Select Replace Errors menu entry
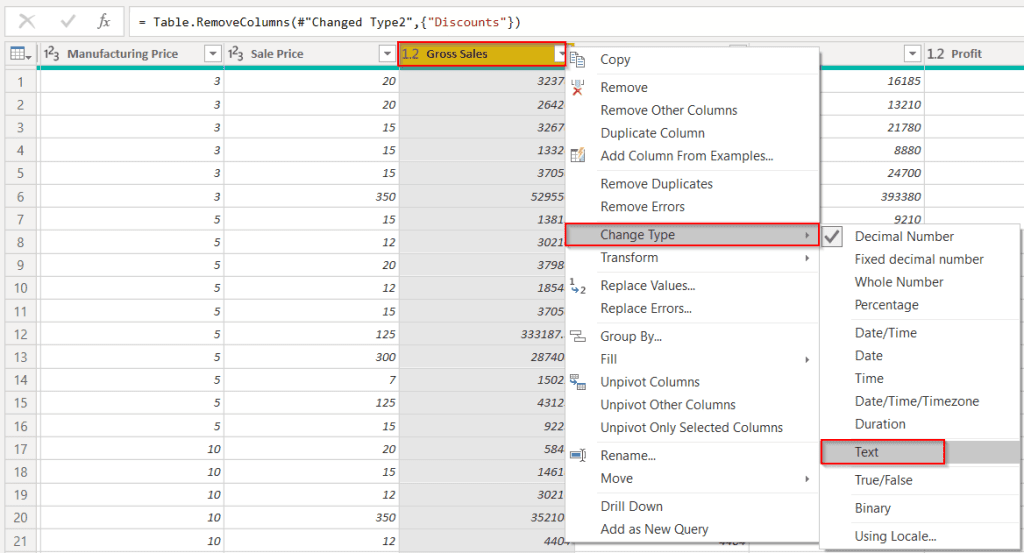Screen dimensions: 1024x553 pyautogui.click(x=646, y=309)
